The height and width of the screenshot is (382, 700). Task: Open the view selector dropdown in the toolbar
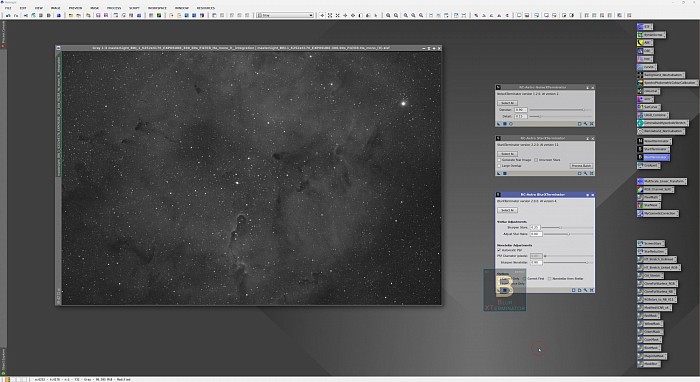coord(285,15)
